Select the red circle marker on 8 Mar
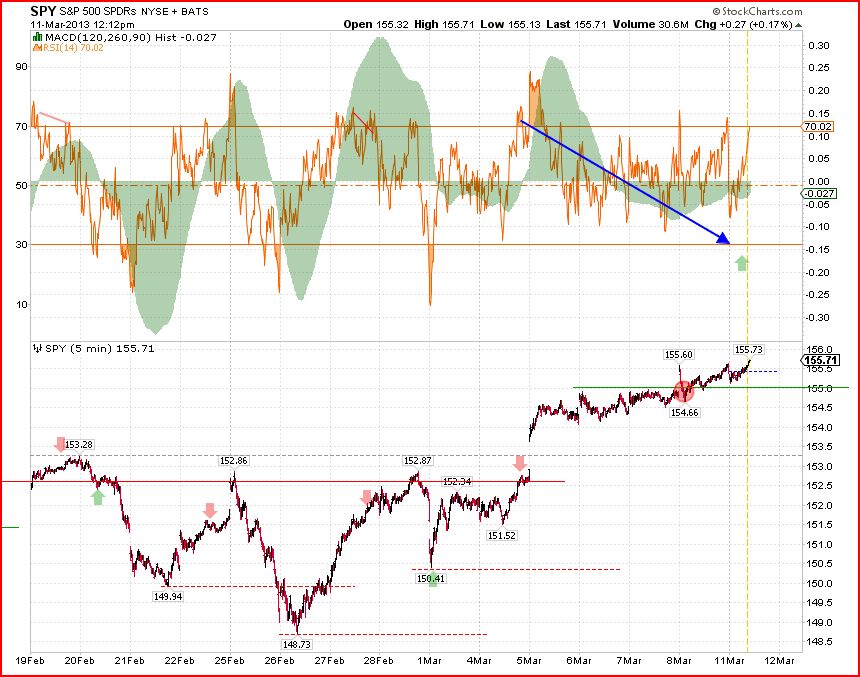 pyautogui.click(x=683, y=391)
